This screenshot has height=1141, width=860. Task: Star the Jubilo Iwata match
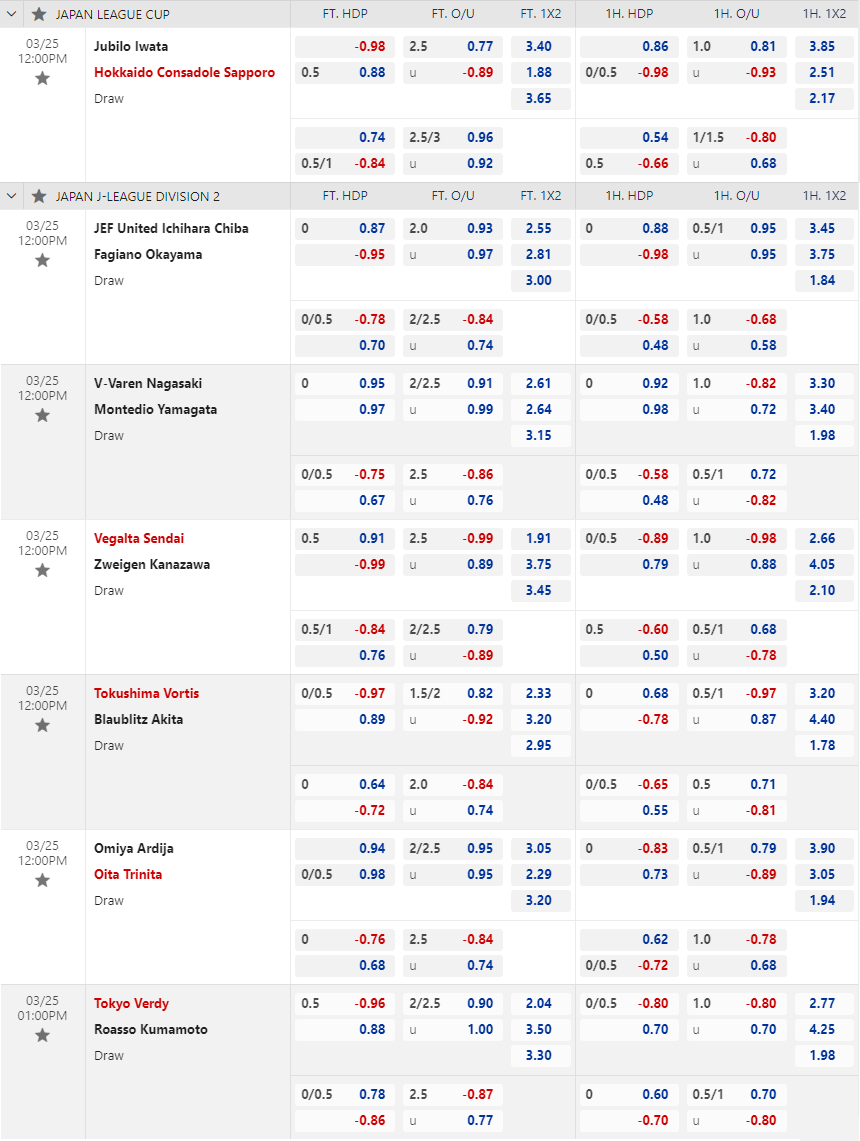coord(42,78)
